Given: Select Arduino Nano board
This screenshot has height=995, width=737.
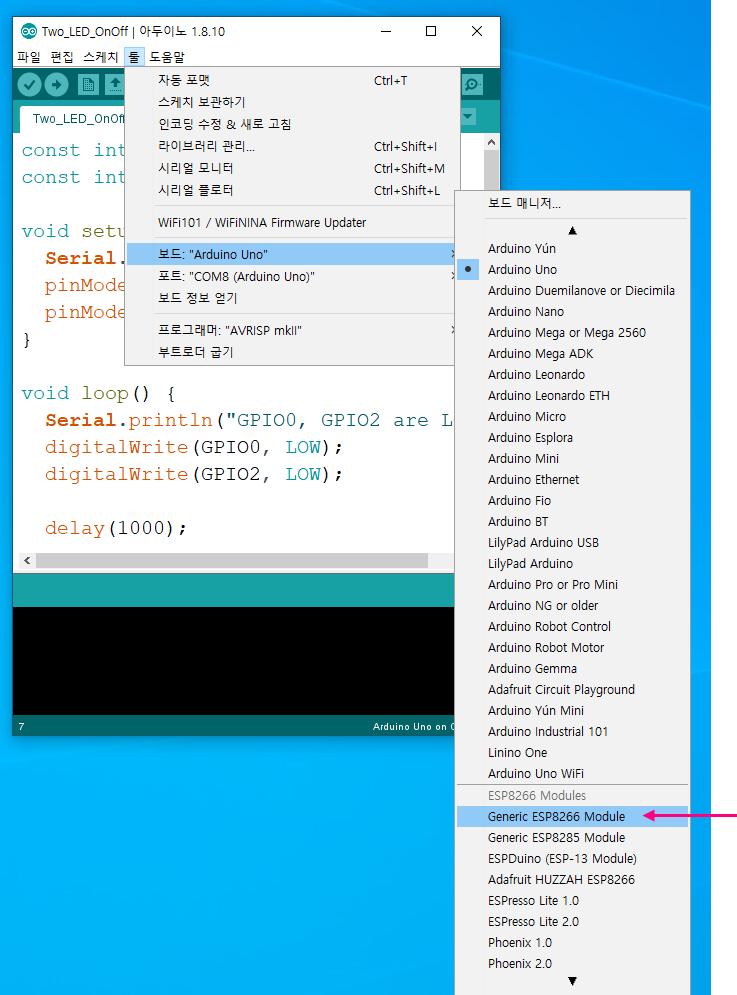Looking at the screenshot, I should coord(572,311).
